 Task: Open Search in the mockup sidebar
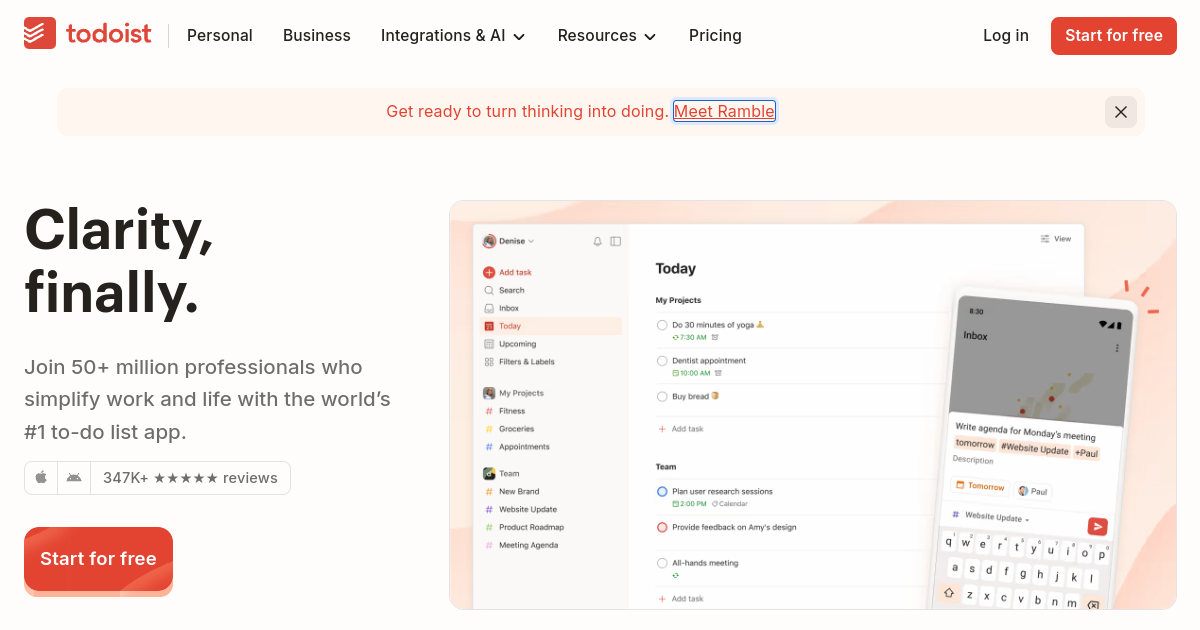point(505,290)
